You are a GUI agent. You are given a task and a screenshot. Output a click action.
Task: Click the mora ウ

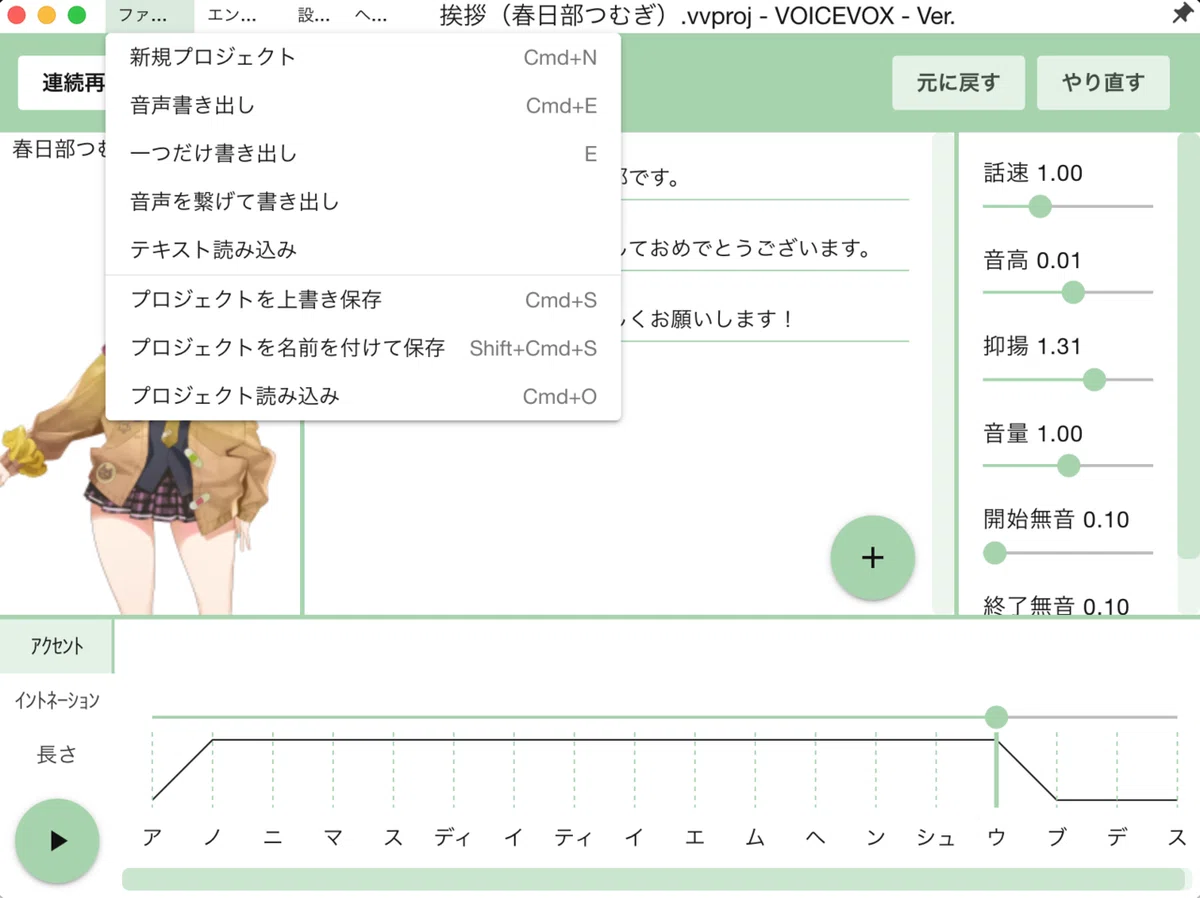(996, 838)
